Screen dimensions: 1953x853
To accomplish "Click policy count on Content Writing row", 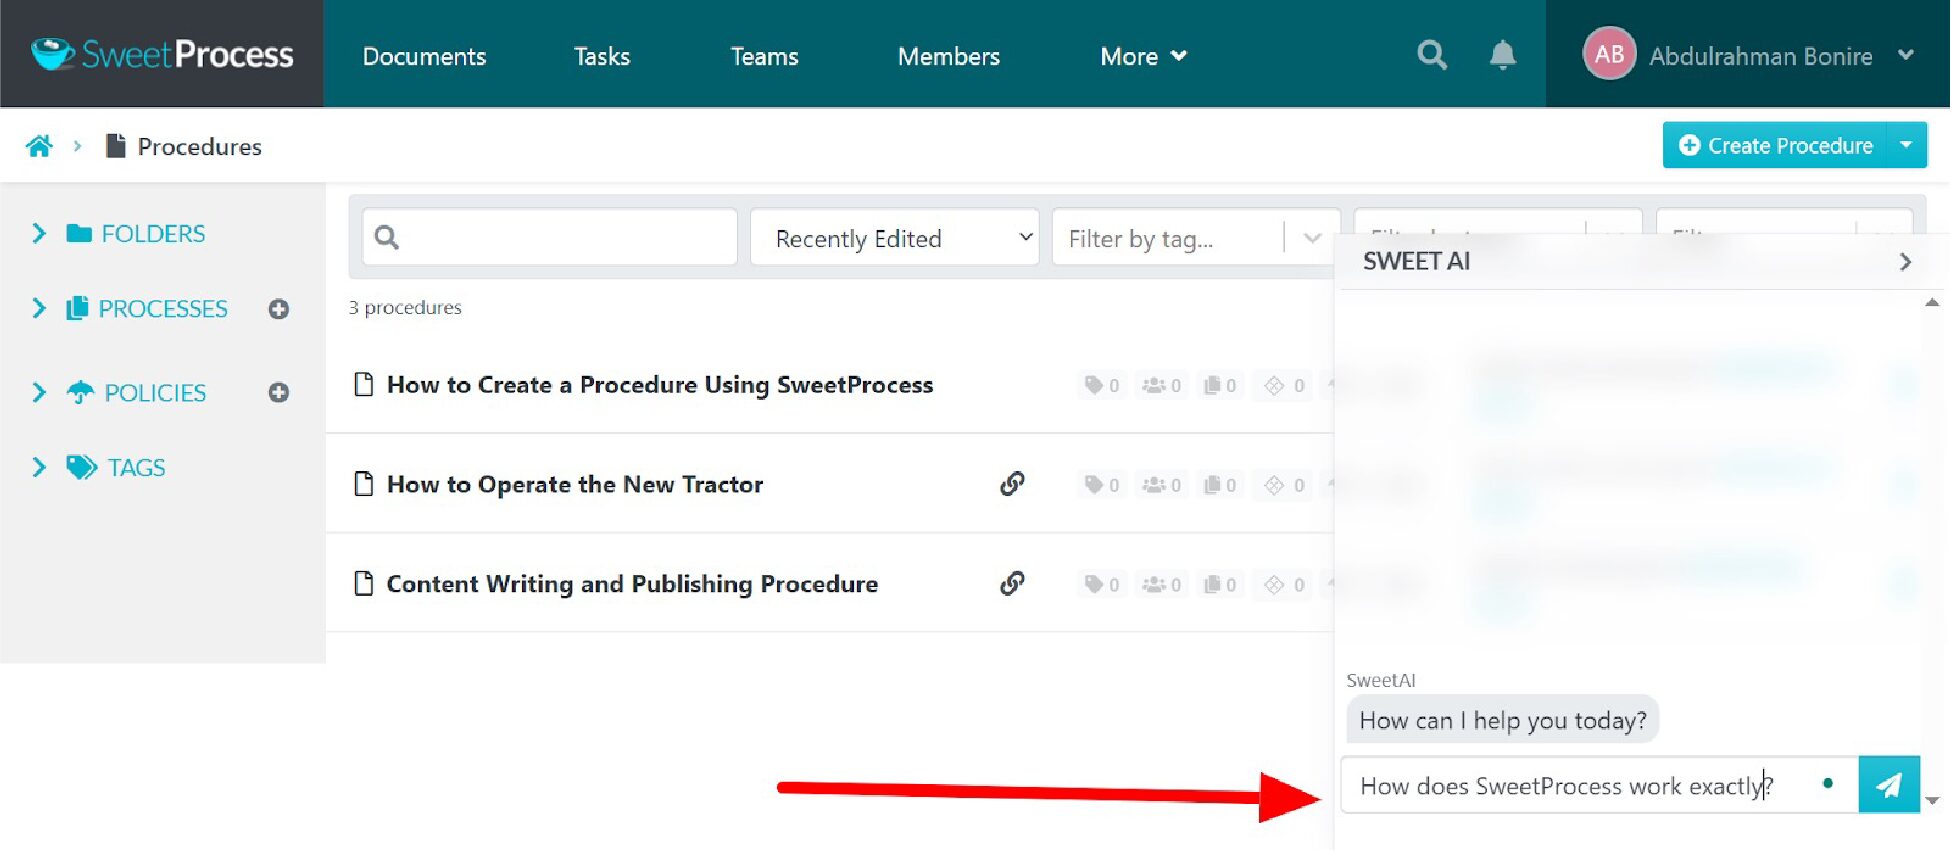I will pos(1285,584).
